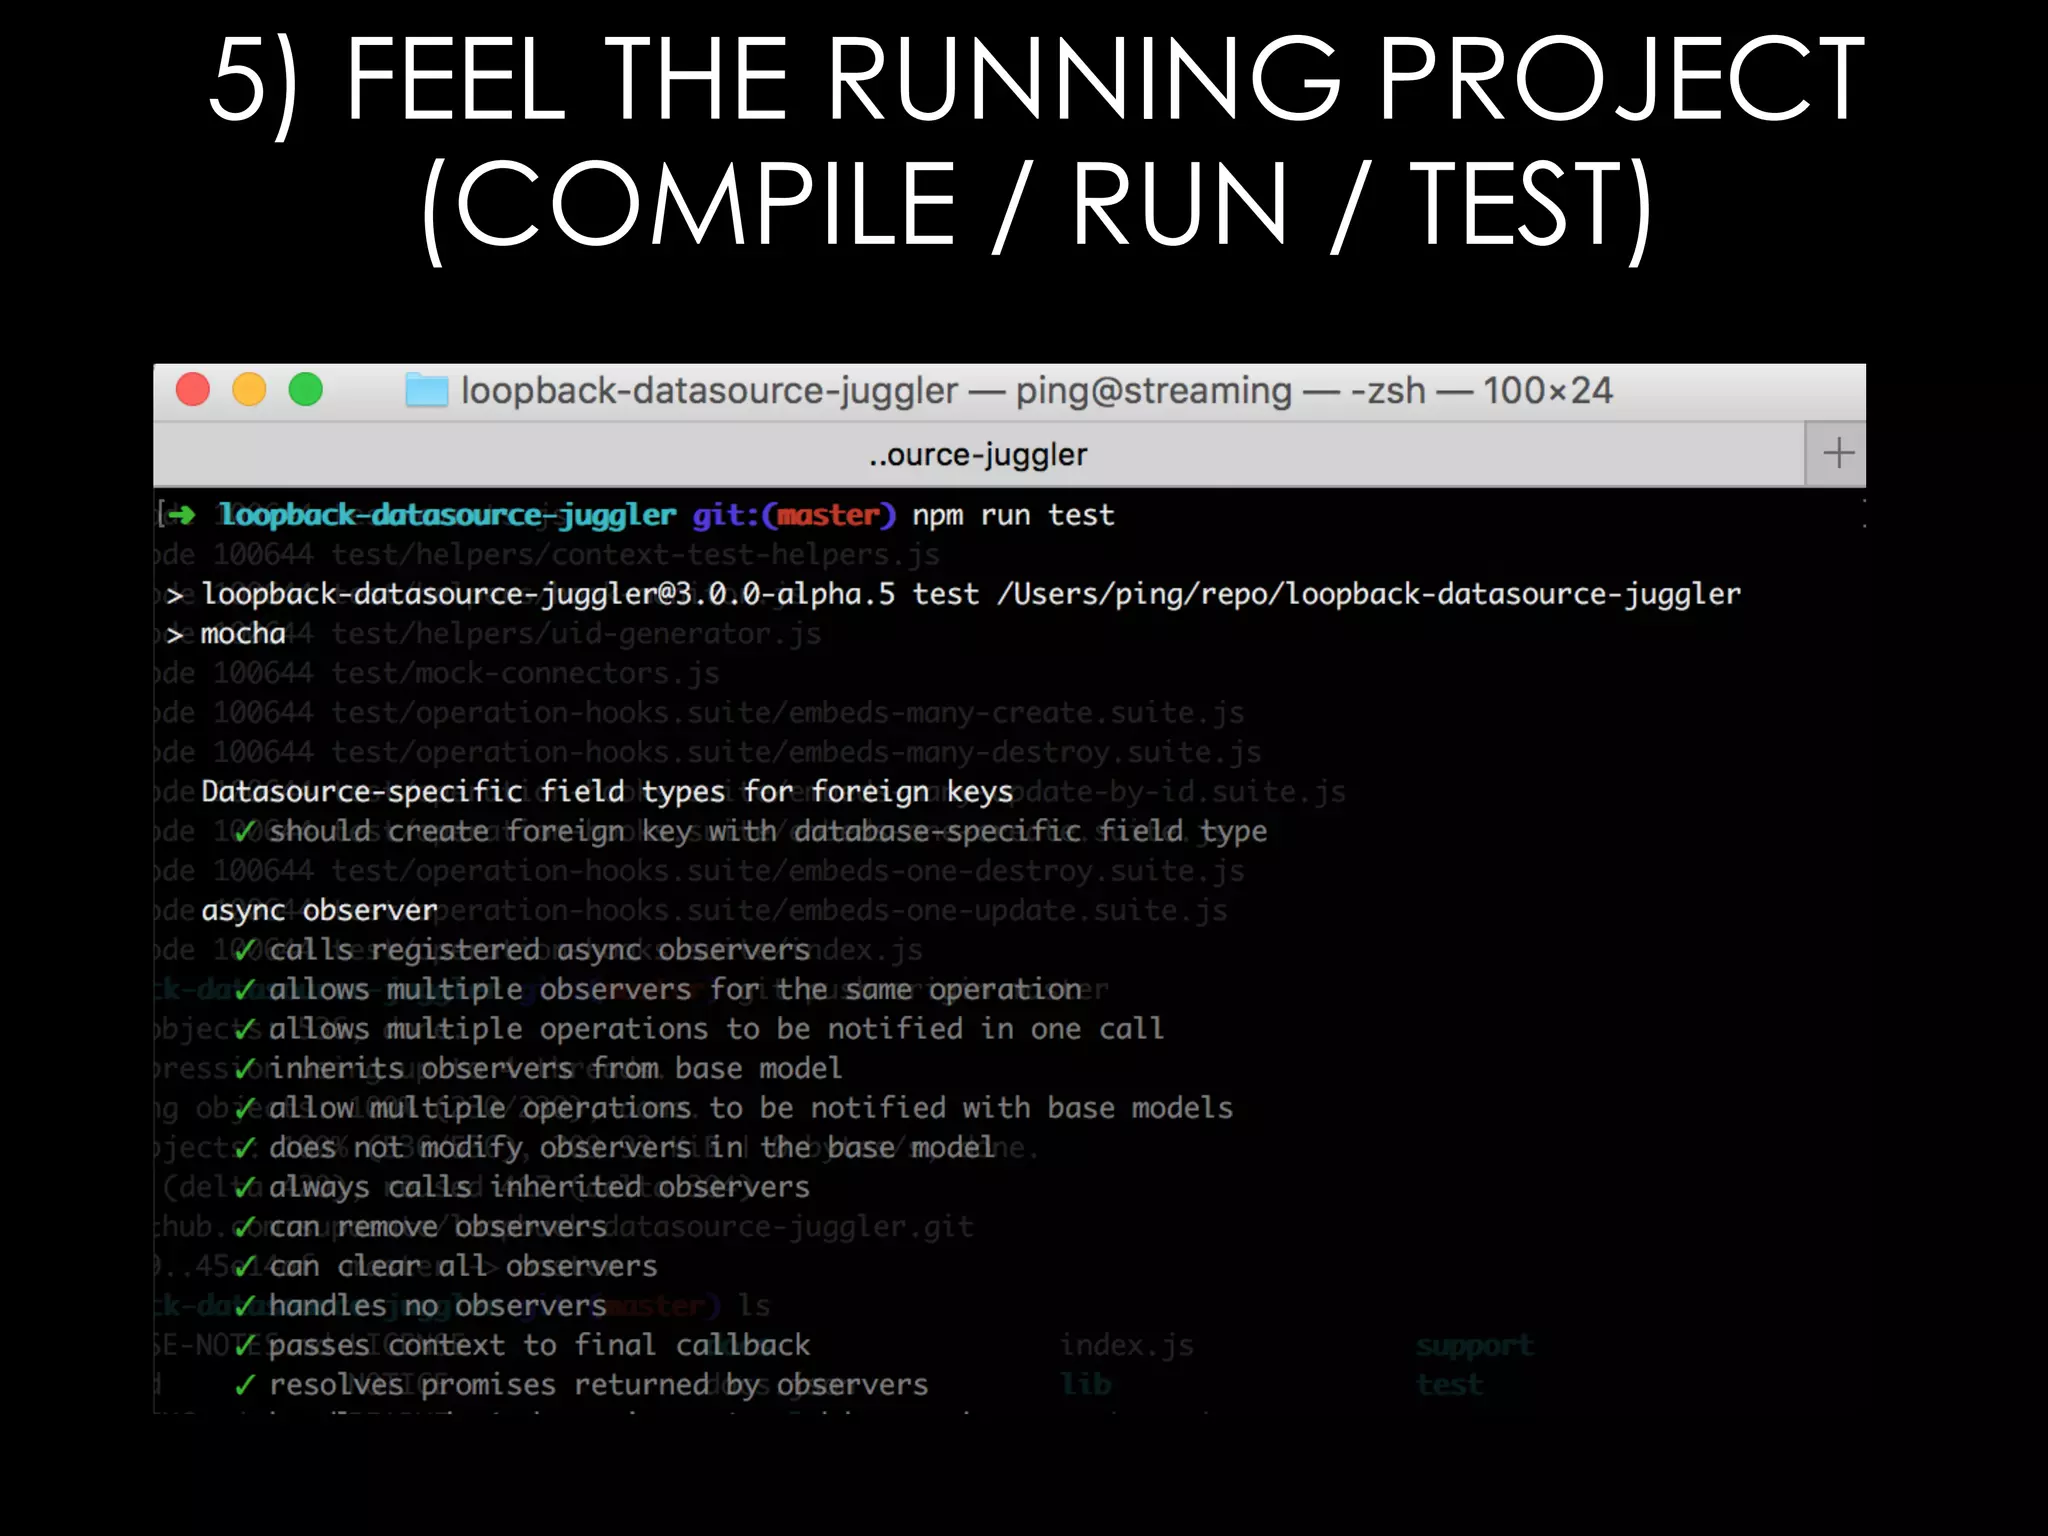Click 'can remove observers' test line
Image resolution: width=2048 pixels, height=1536 pixels.
coord(438,1226)
